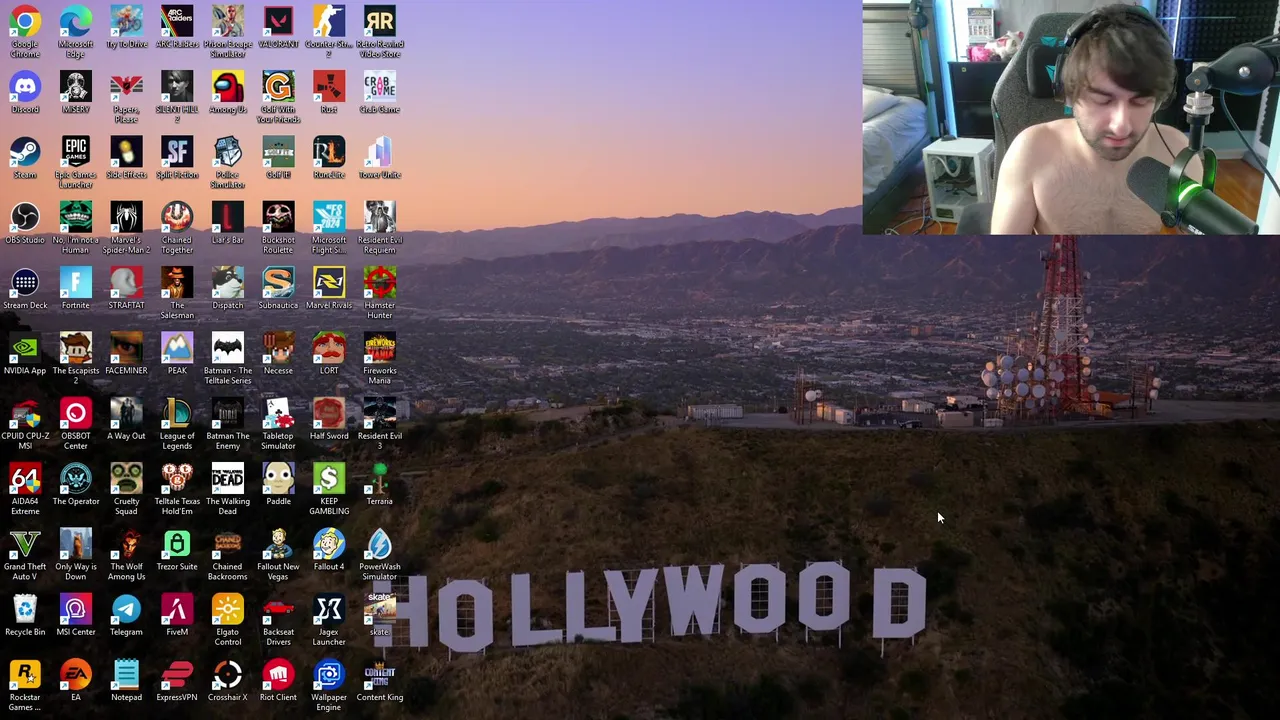Click the Split Fiction shortcut

point(177,151)
